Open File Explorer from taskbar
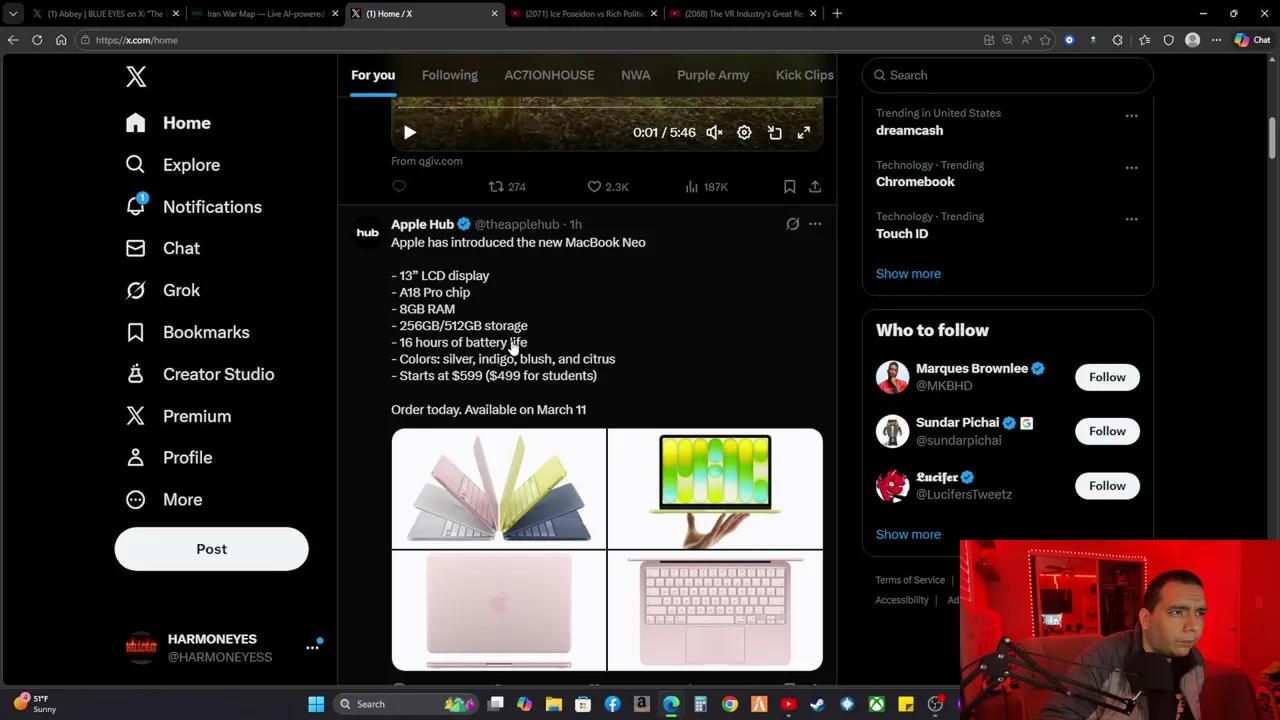This screenshot has height=720, width=1280. pos(553,704)
